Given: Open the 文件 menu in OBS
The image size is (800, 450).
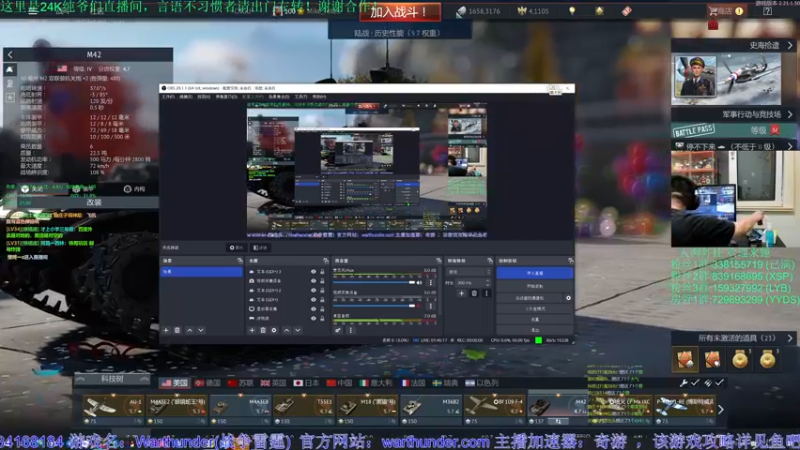Looking at the screenshot, I should [x=167, y=96].
